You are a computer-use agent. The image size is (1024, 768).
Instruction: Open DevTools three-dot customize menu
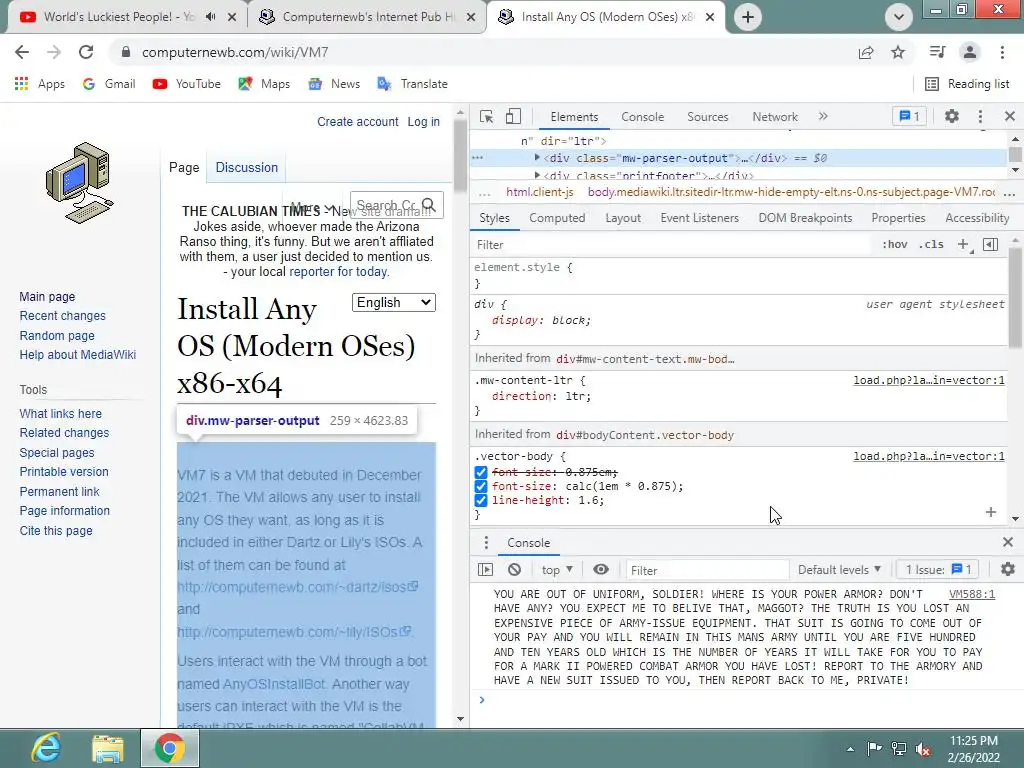980,116
